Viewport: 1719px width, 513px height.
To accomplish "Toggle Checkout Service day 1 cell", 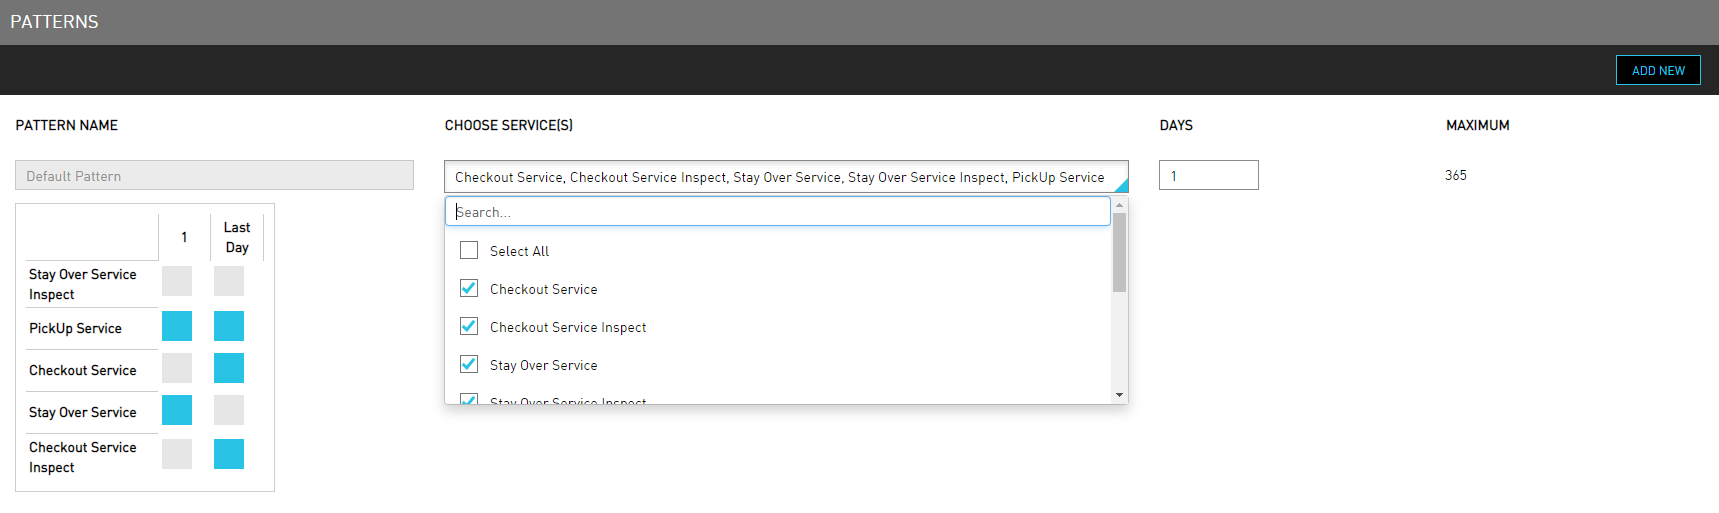I will (177, 368).
